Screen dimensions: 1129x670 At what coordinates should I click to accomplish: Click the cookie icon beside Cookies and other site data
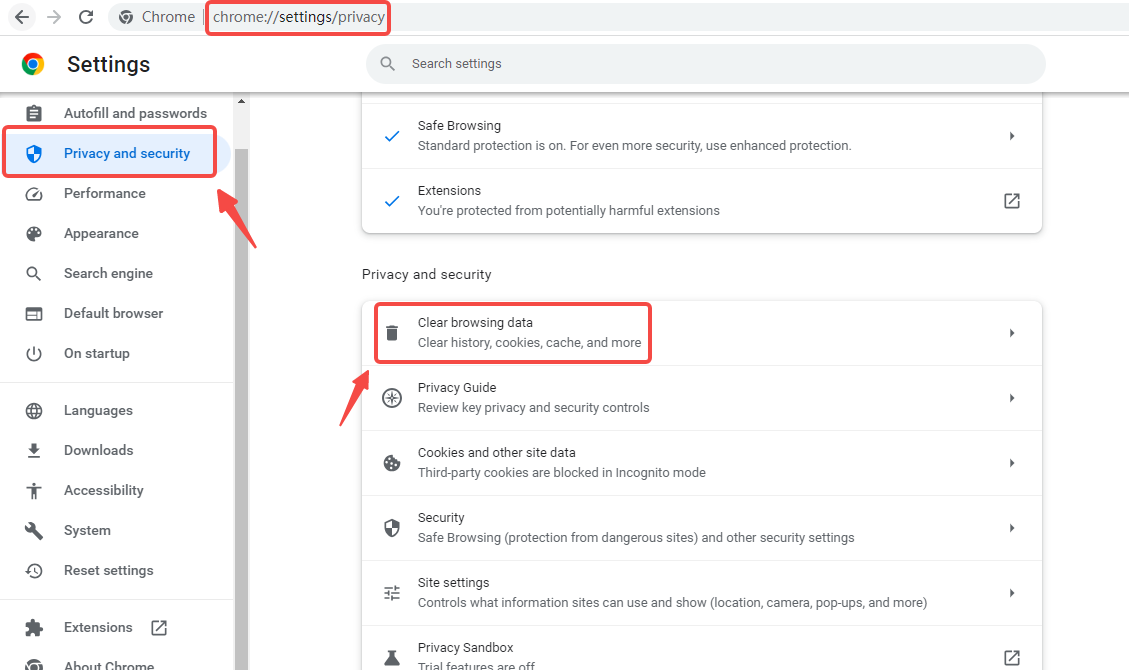[392, 463]
